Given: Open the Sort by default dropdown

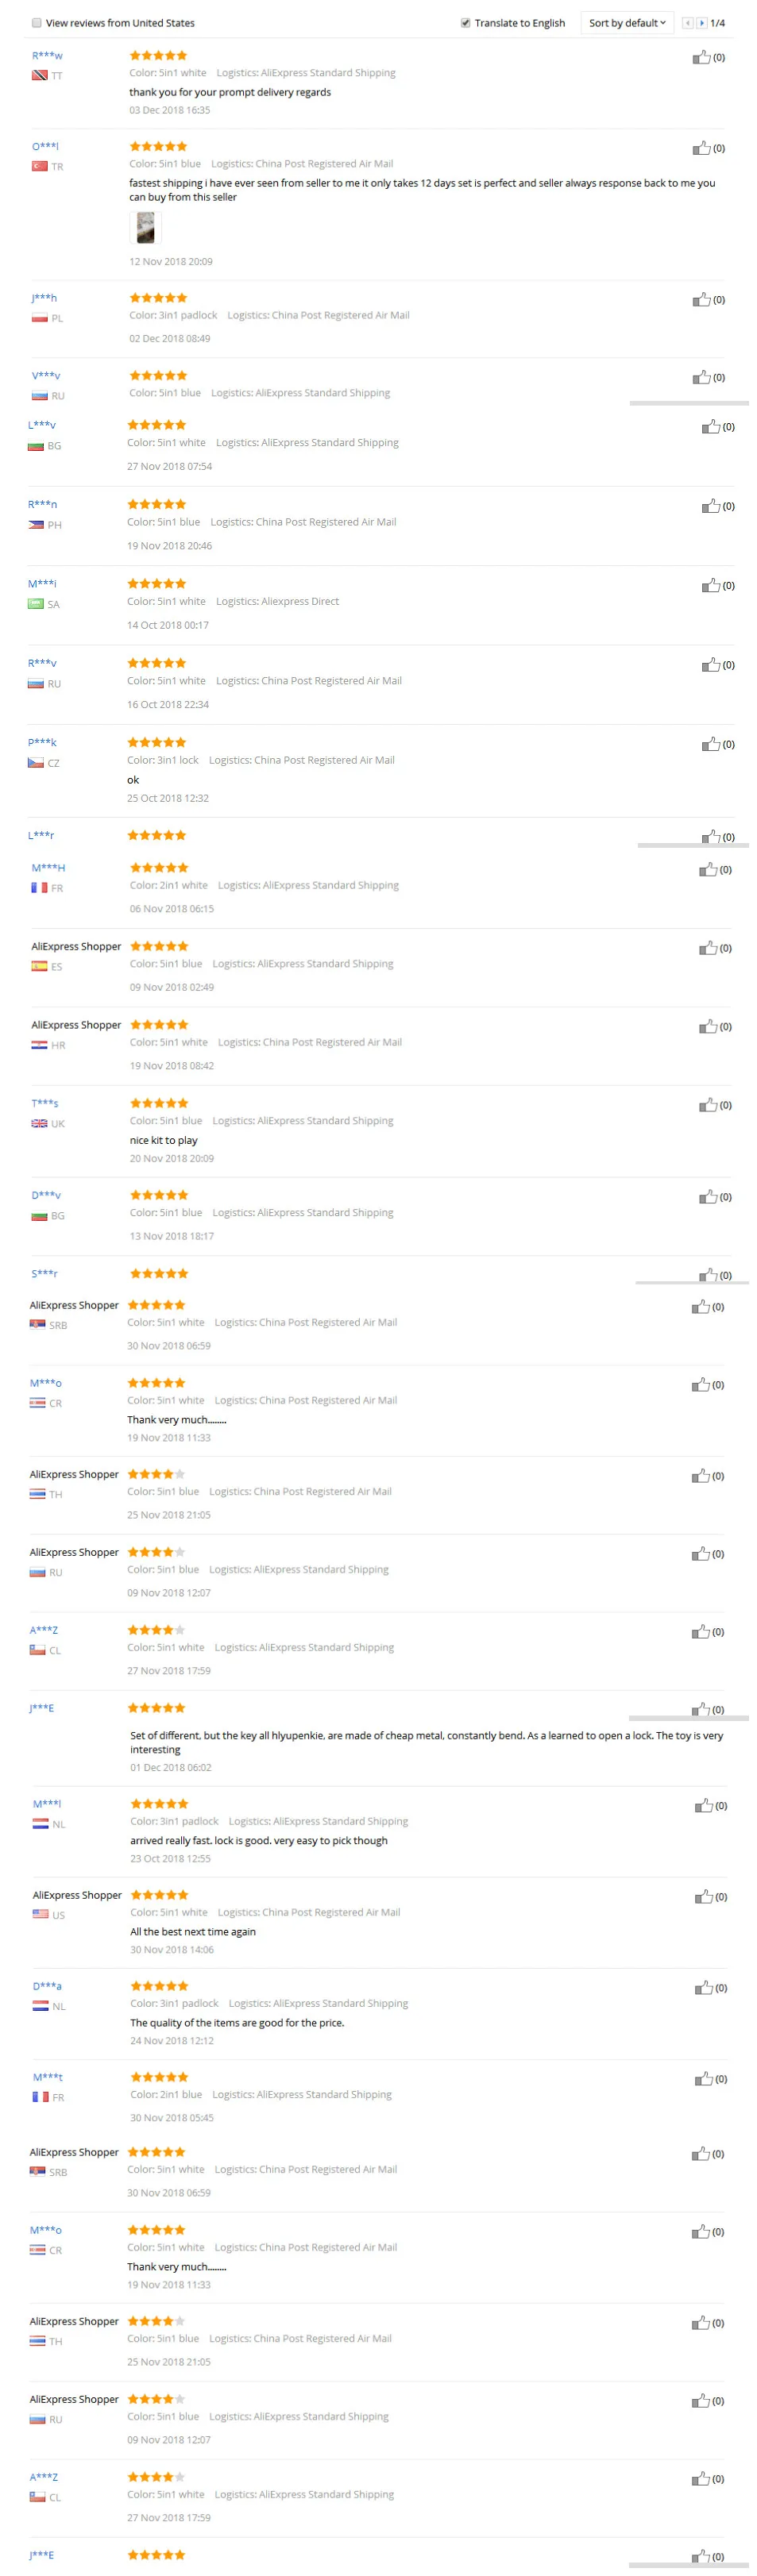Looking at the screenshot, I should tap(627, 23).
